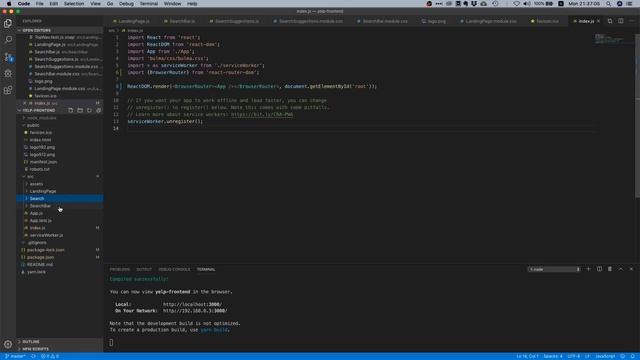Image resolution: width=640 pixels, height=360 pixels.
Task: Open the Terminal menu in the menu bar
Action: [x=149, y=4]
